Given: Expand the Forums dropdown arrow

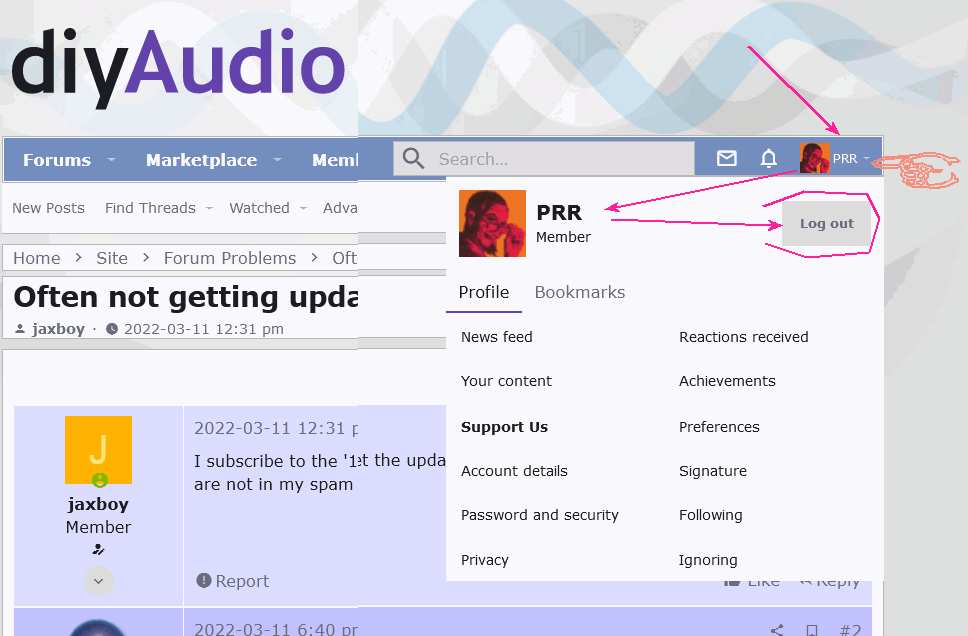Looking at the screenshot, I should tap(111, 159).
